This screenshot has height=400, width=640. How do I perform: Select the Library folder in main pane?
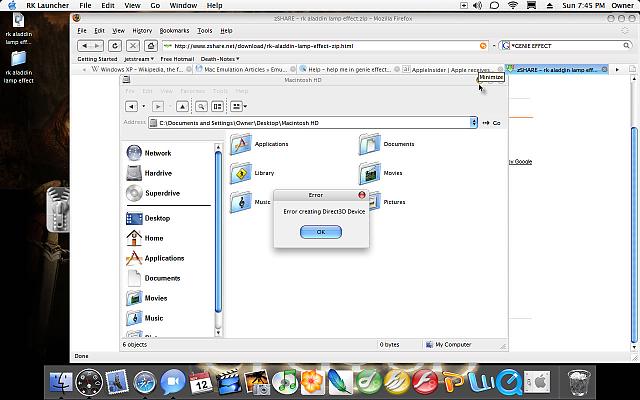pyautogui.click(x=252, y=173)
